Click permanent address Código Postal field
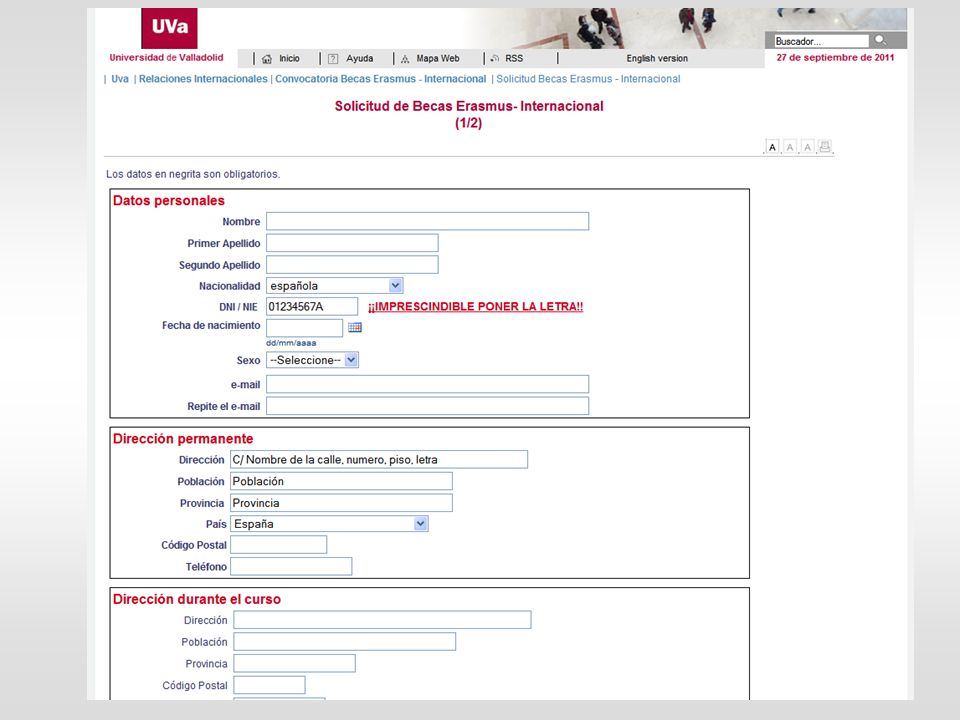 coord(279,545)
